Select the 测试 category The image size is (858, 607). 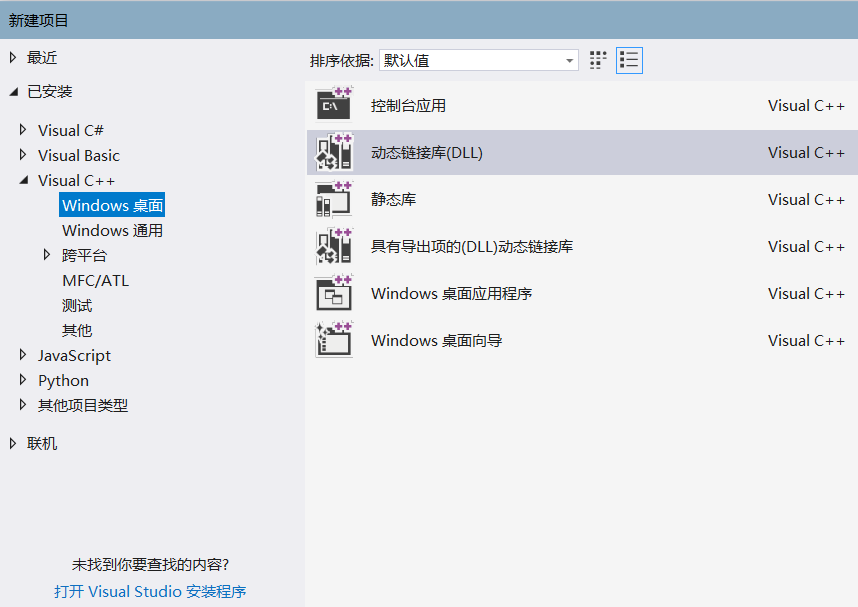pyautogui.click(x=77, y=305)
